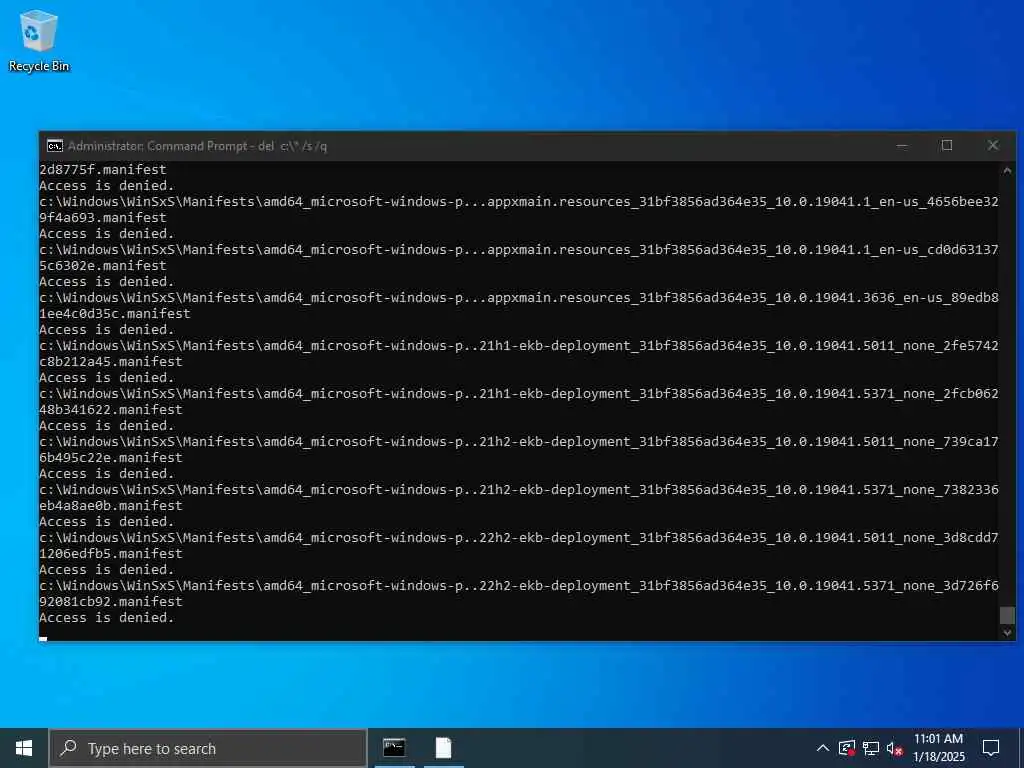Open the blank document taskbar icon
The image size is (1024, 768).
[443, 748]
